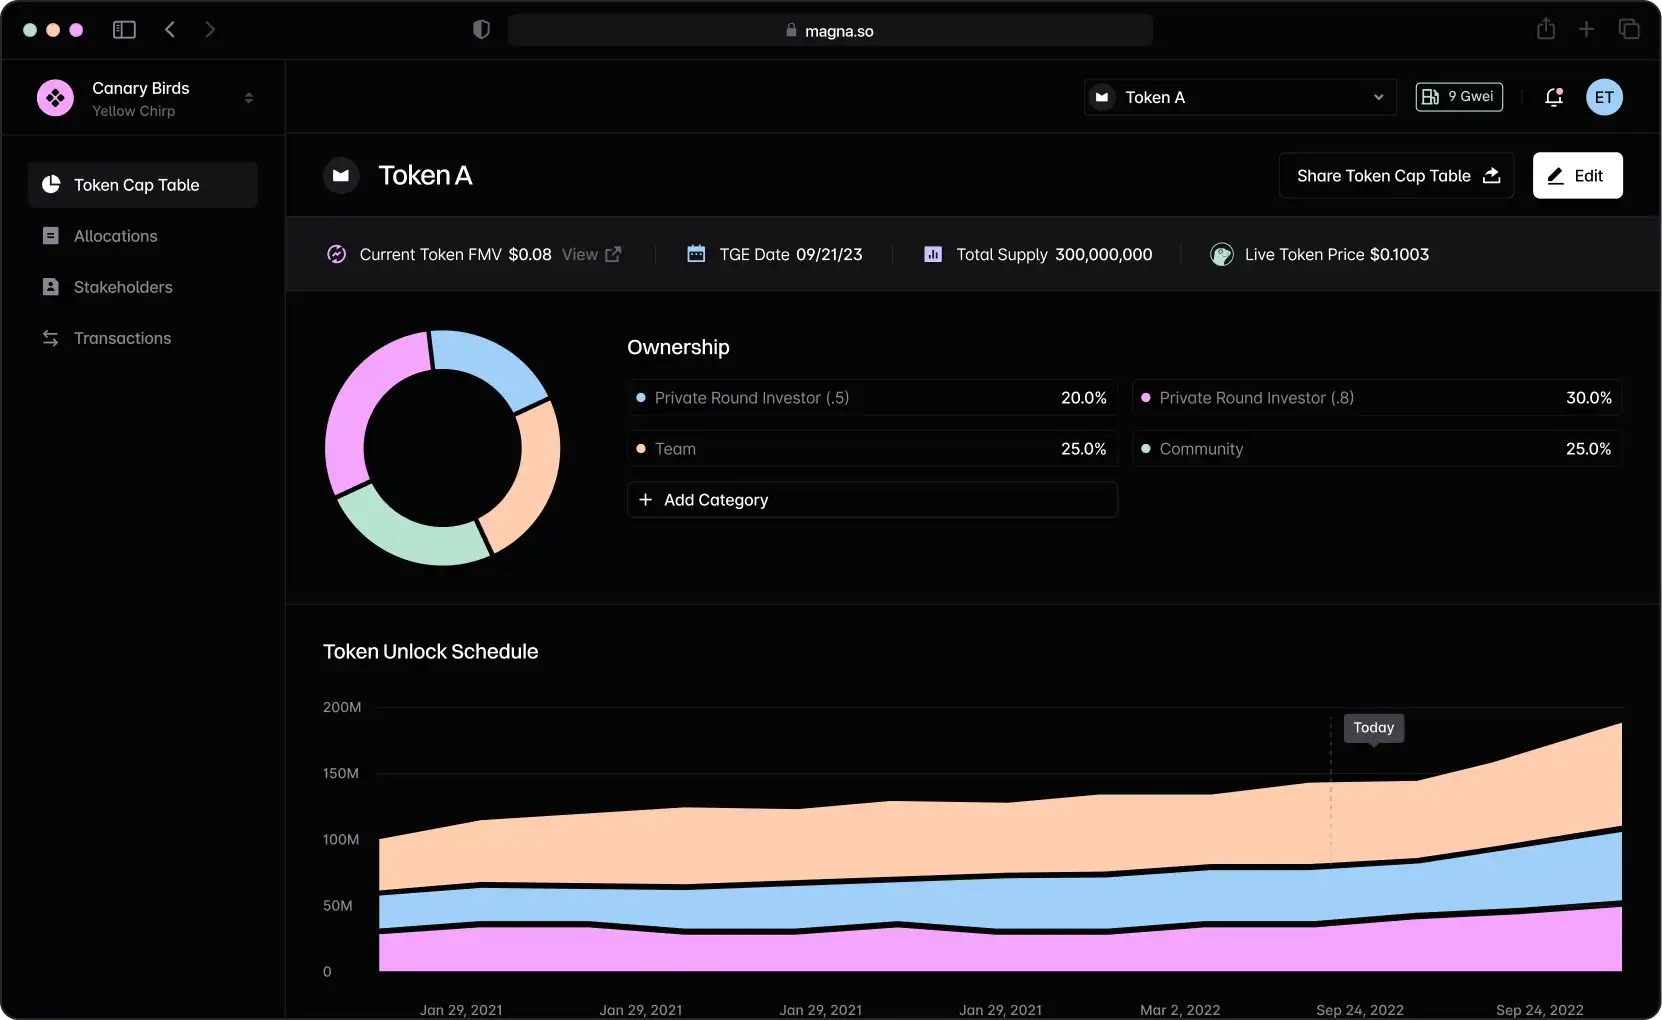Switch to the Stakeholders section
1662x1020 pixels.
(x=122, y=287)
